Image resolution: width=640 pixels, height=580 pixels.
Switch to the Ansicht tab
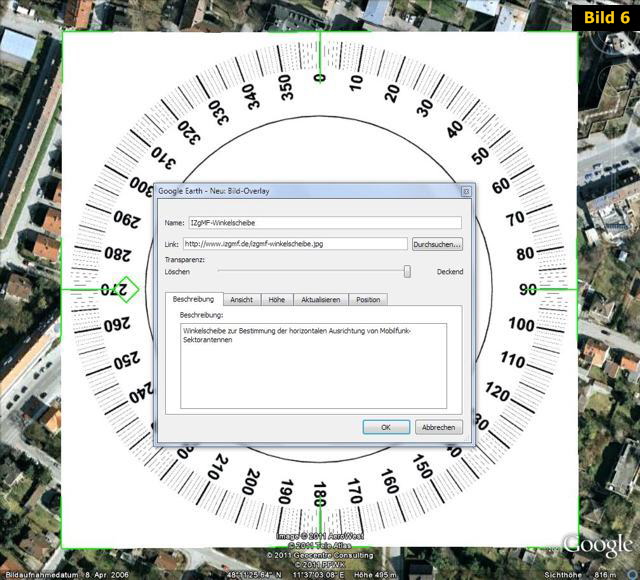pyautogui.click(x=242, y=299)
